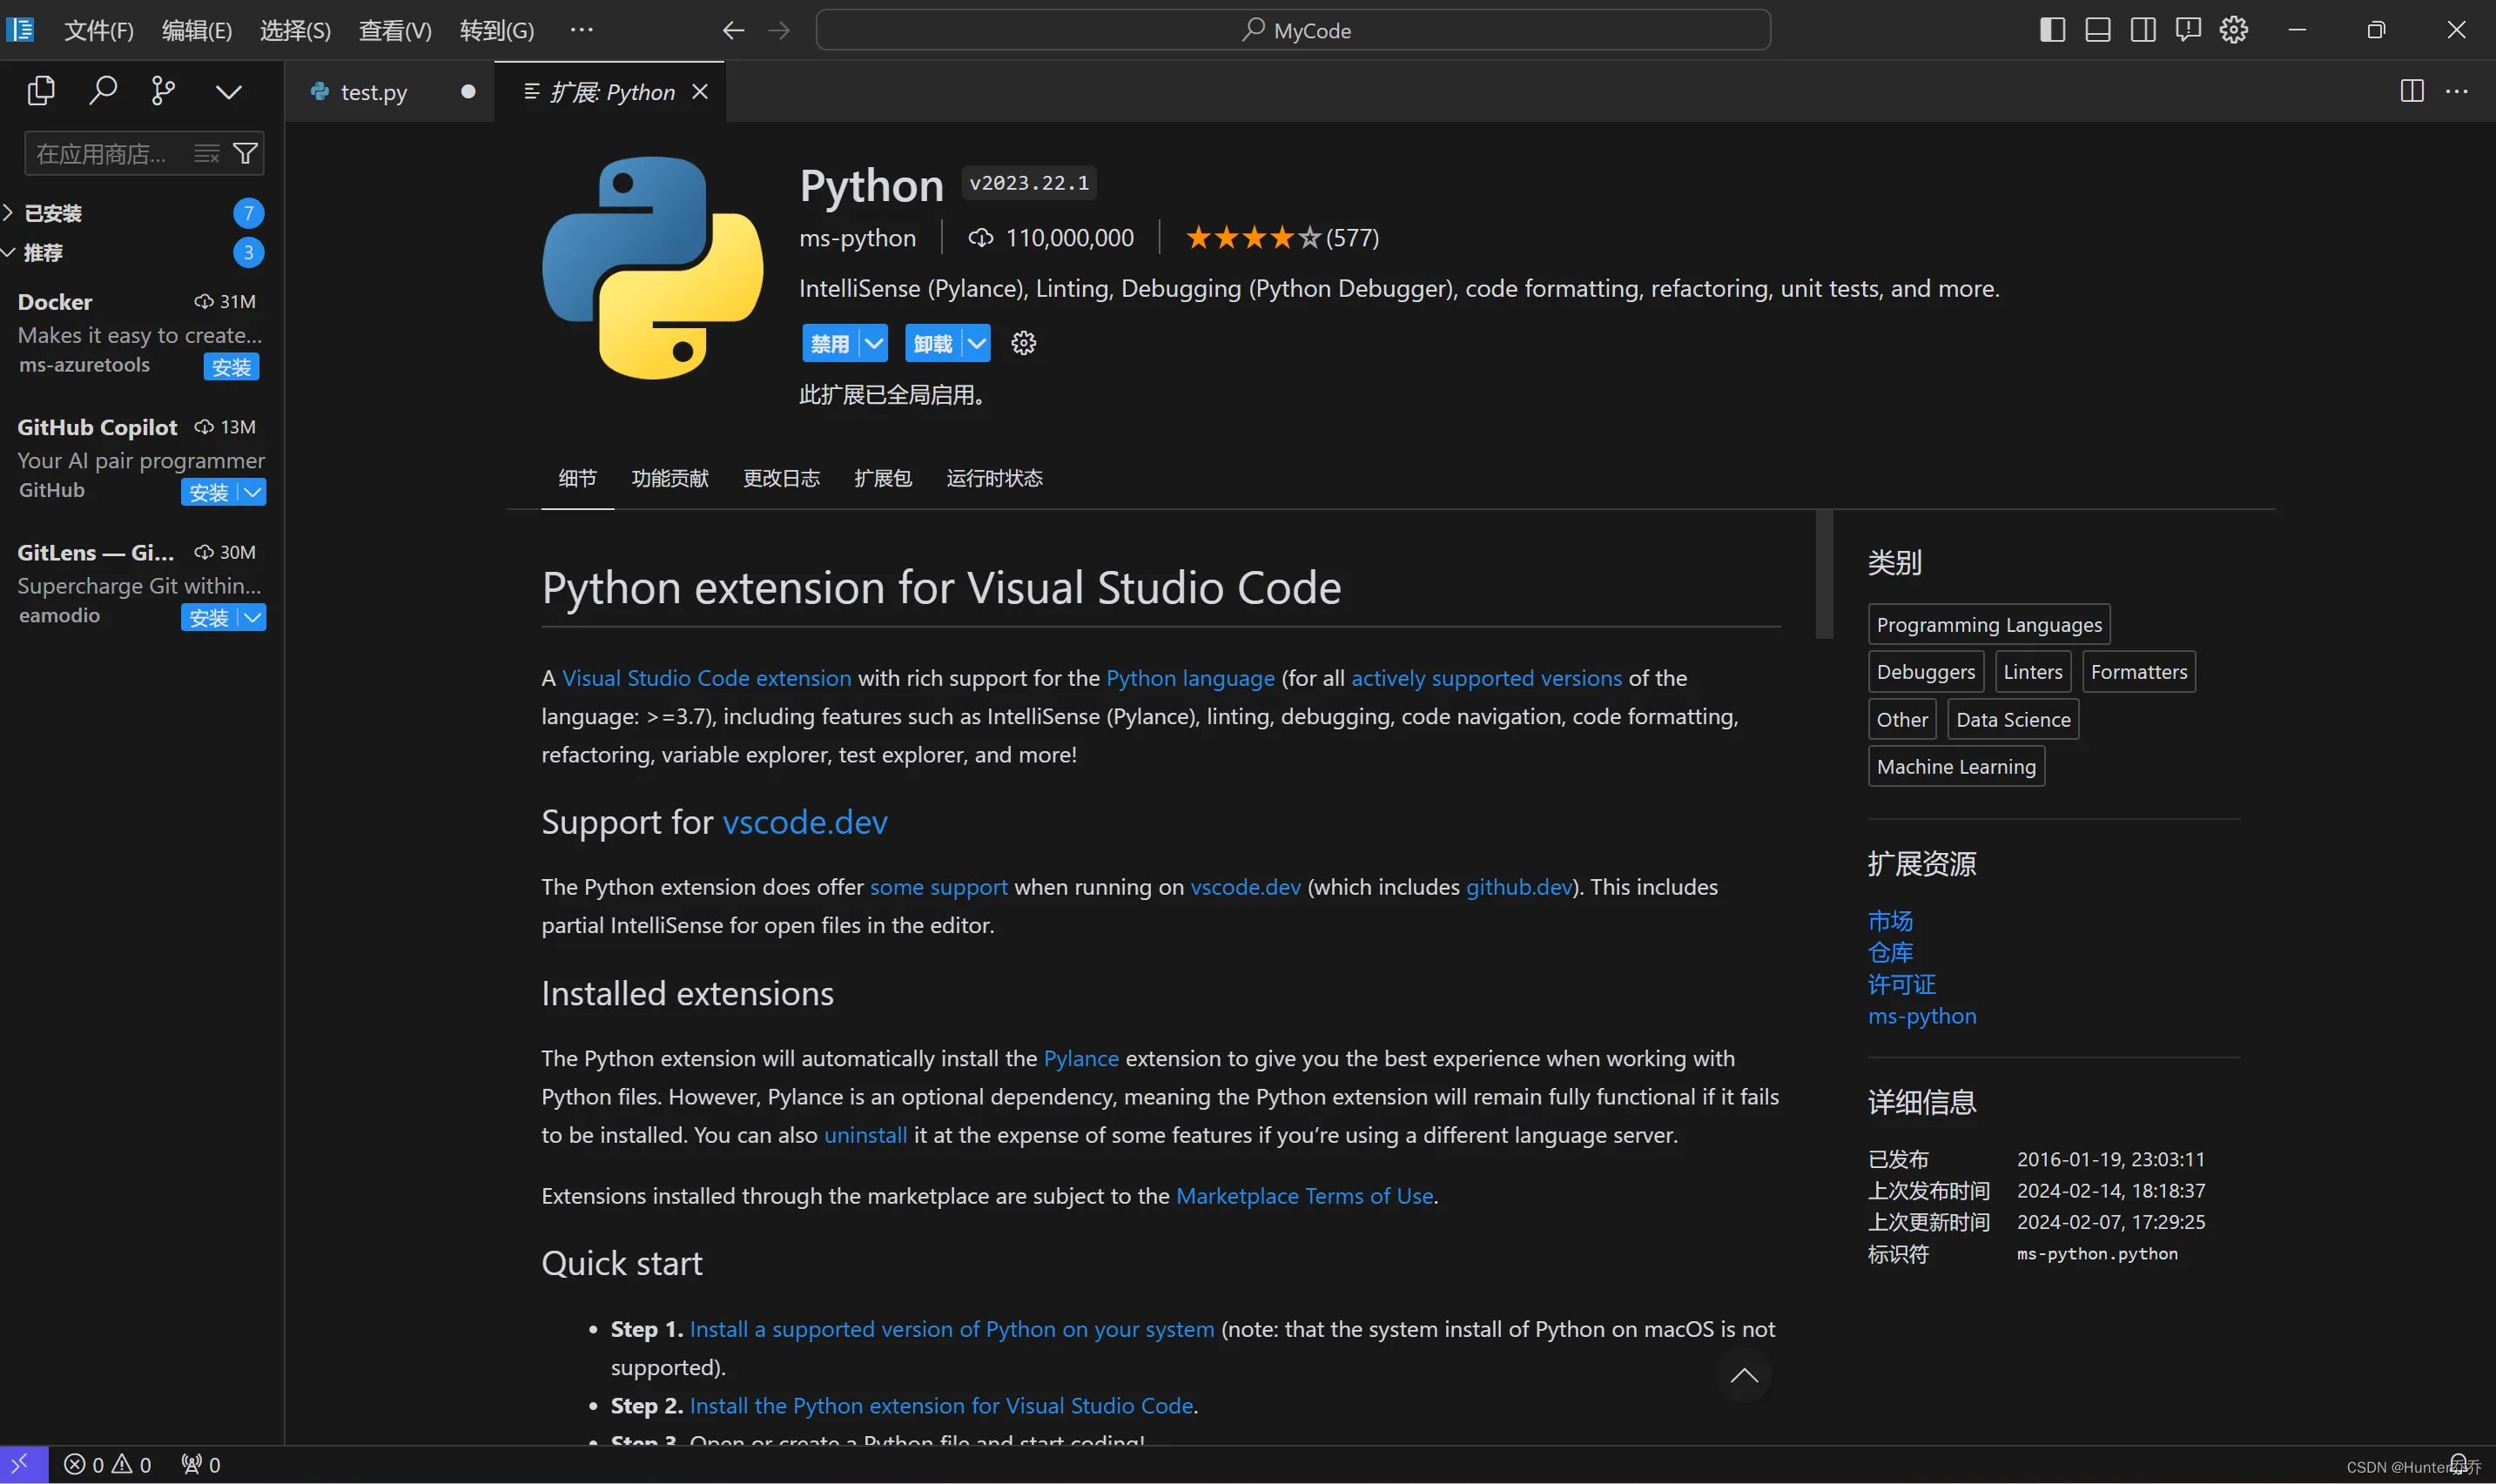Open the Python extension gear settings
Screen dimensions: 2496x1484
pos(1023,343)
